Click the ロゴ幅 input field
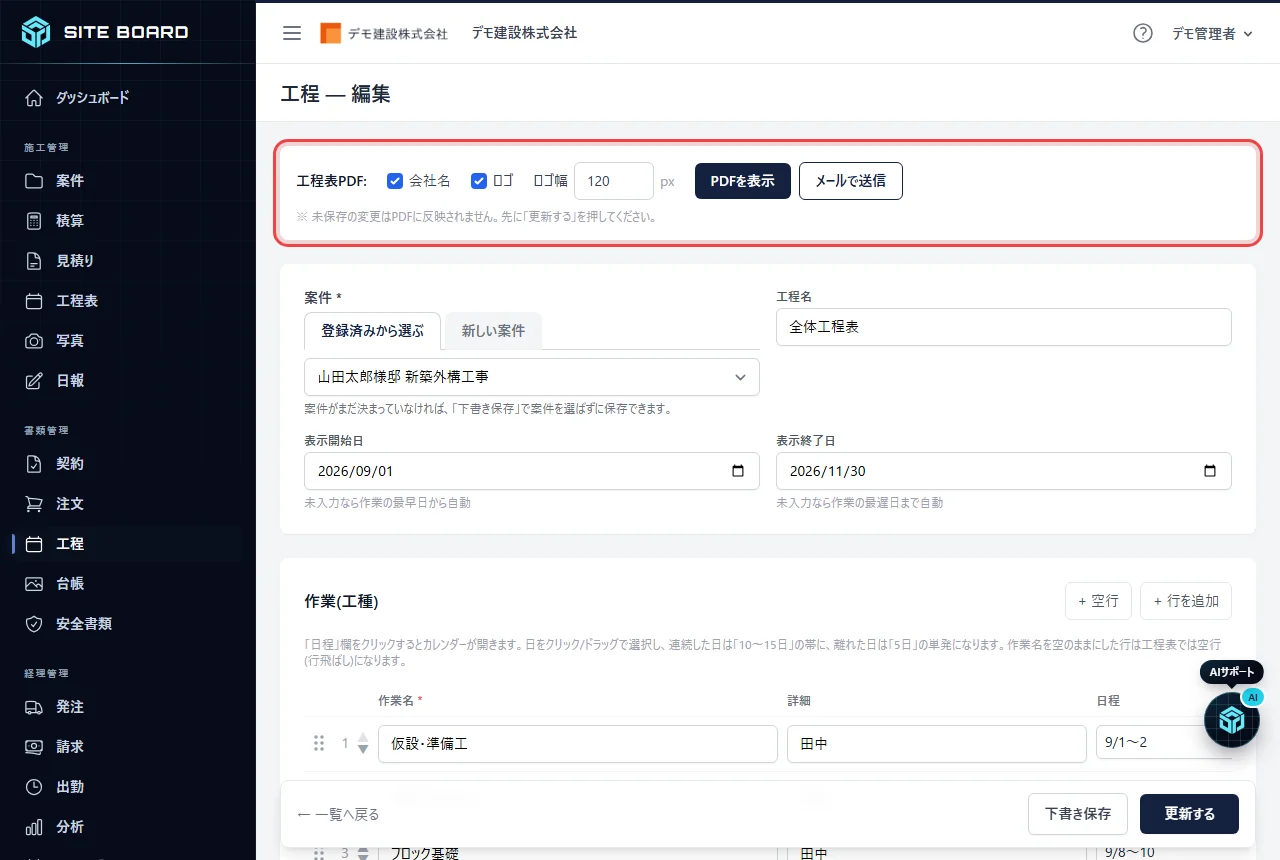This screenshot has width=1280, height=860. click(614, 181)
